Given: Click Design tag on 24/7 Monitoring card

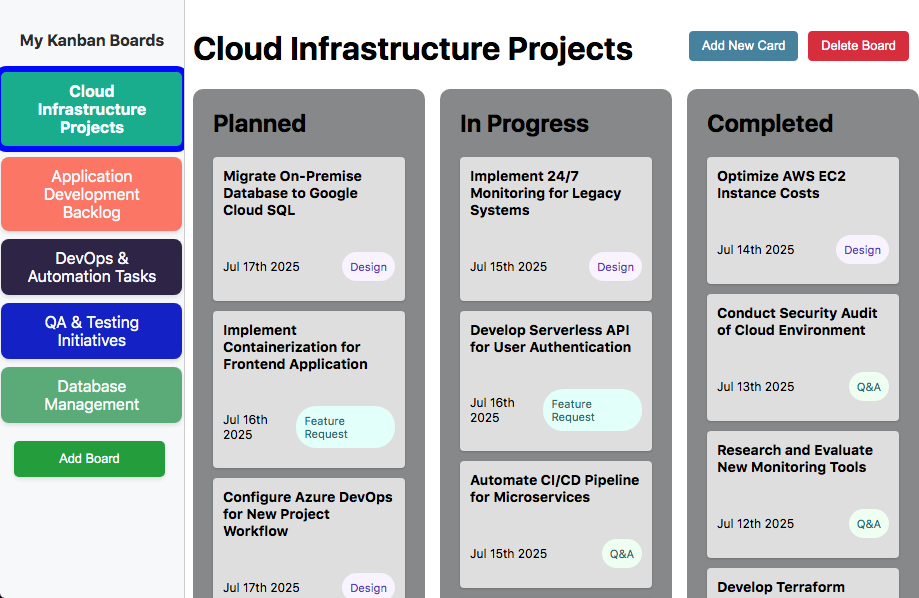Looking at the screenshot, I should click(615, 267).
